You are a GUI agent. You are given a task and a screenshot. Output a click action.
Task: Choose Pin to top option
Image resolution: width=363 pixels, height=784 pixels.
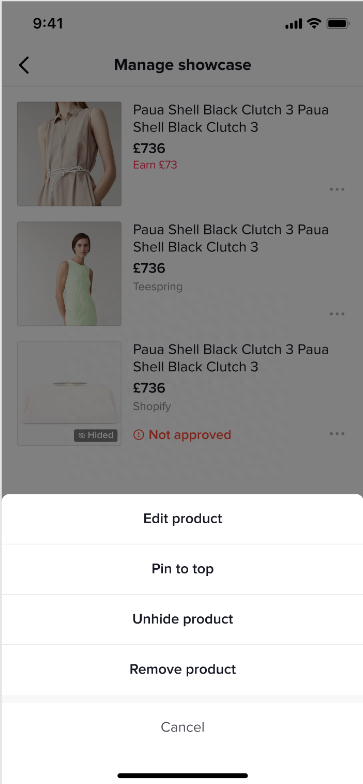182,569
